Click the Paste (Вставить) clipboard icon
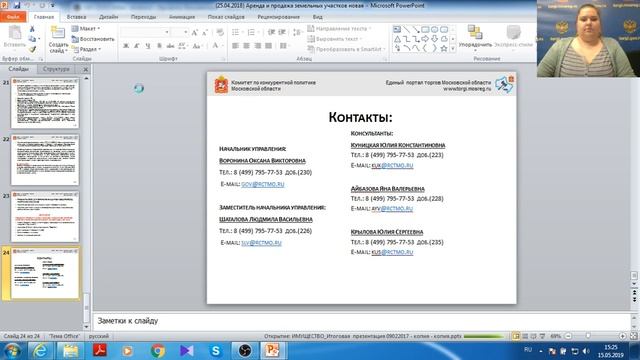 coord(15,33)
